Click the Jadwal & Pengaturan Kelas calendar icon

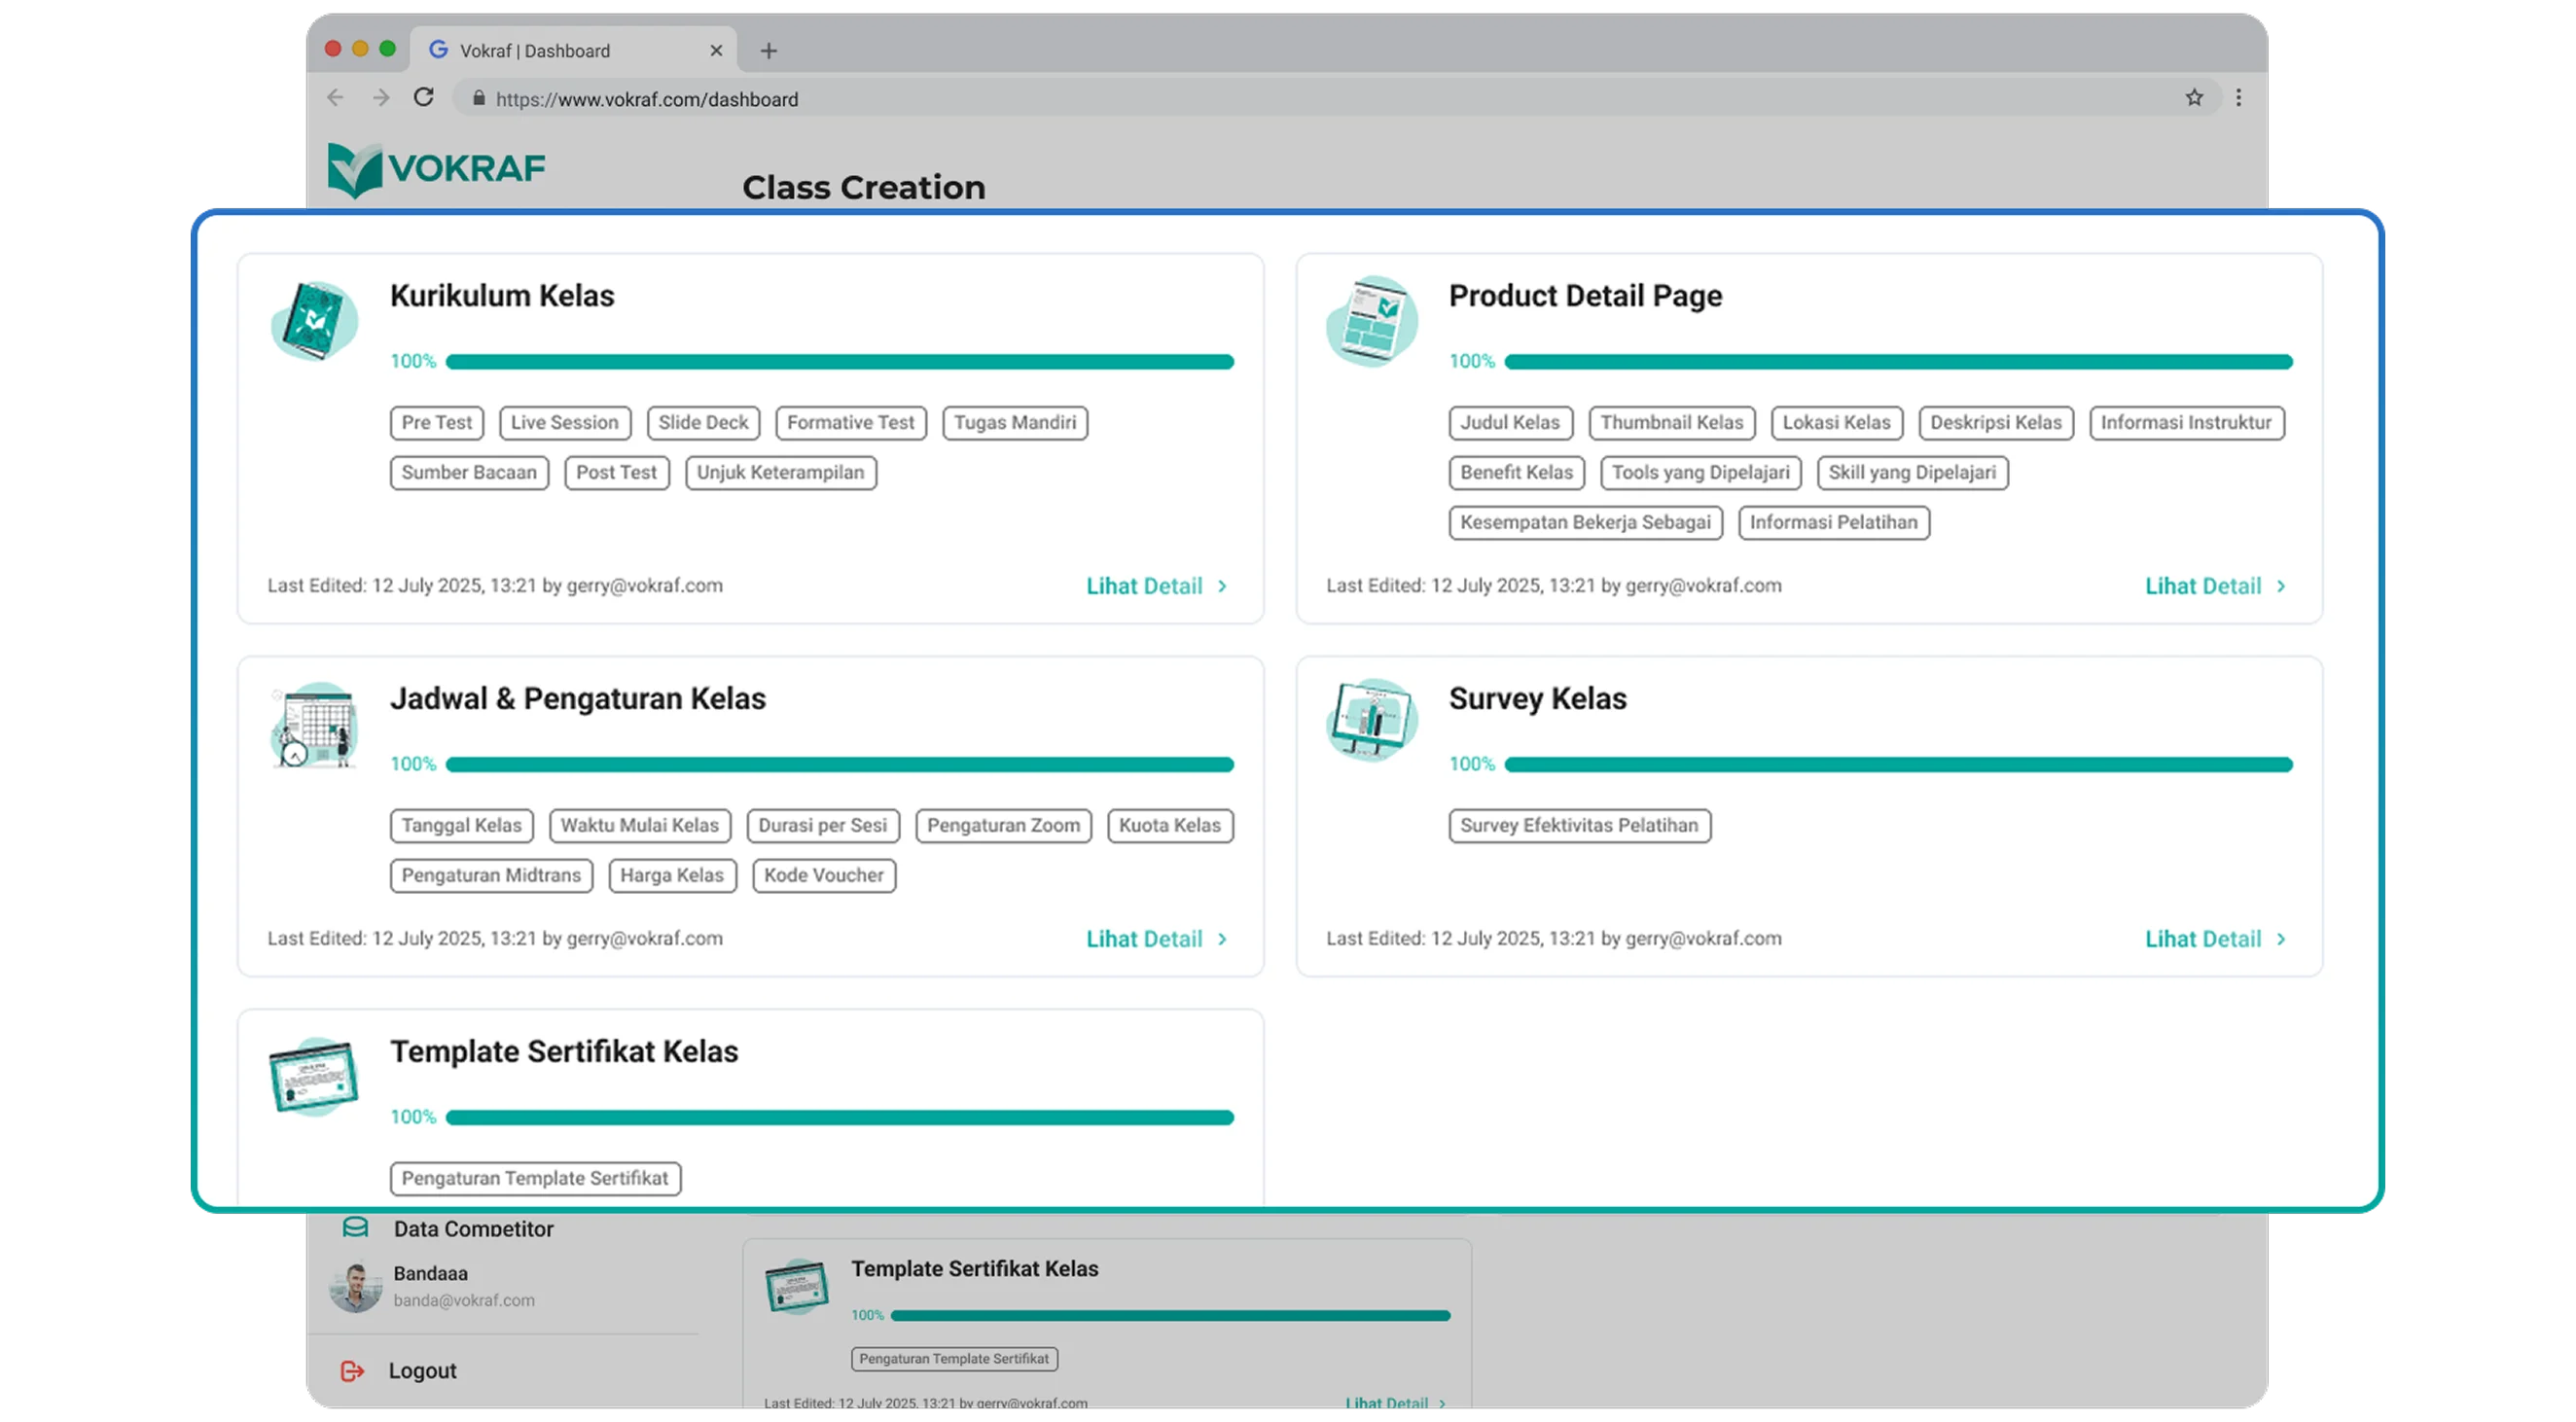(x=314, y=725)
